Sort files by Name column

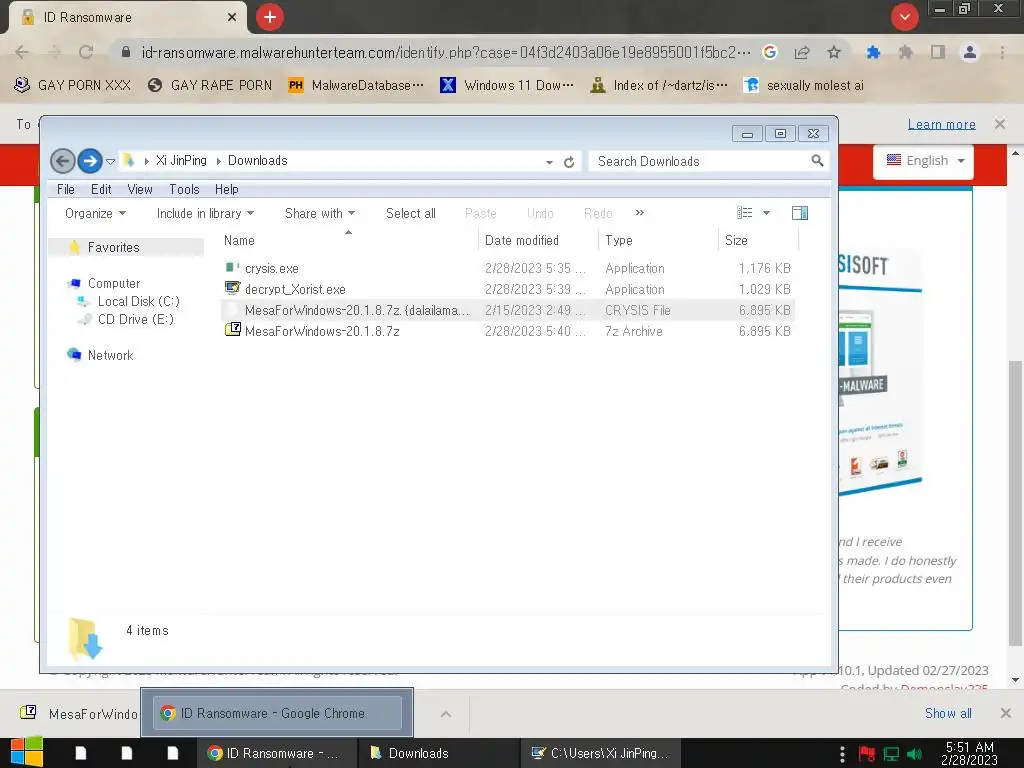pos(349,240)
